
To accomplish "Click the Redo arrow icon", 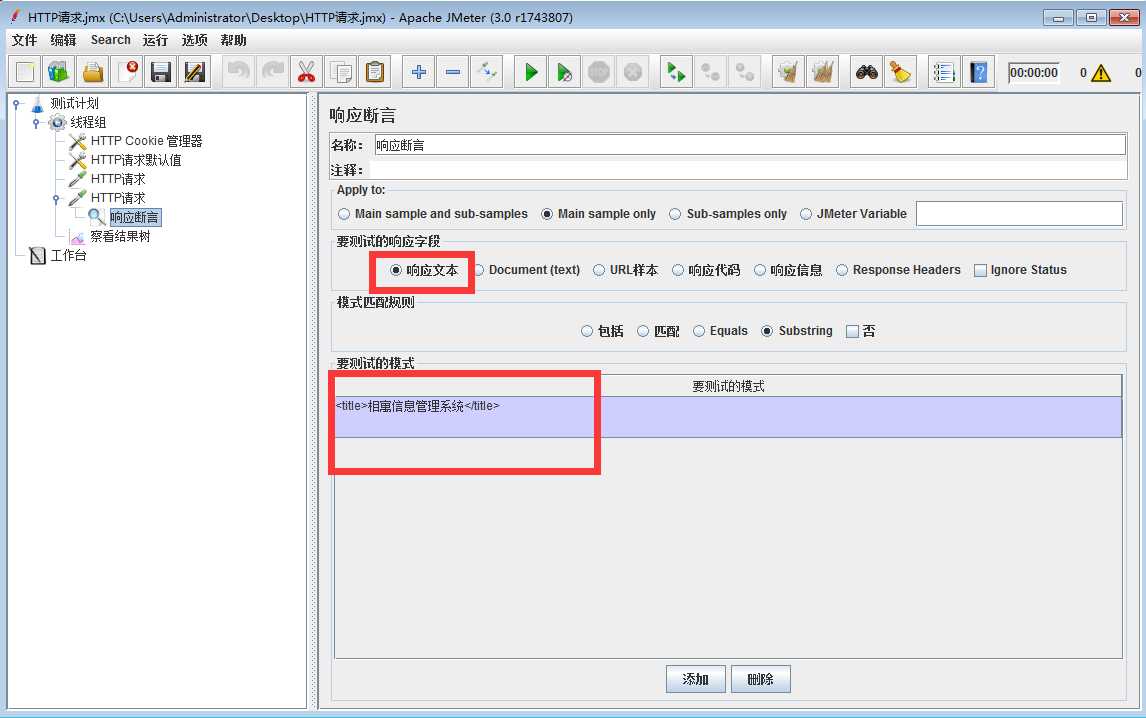I will point(273,72).
